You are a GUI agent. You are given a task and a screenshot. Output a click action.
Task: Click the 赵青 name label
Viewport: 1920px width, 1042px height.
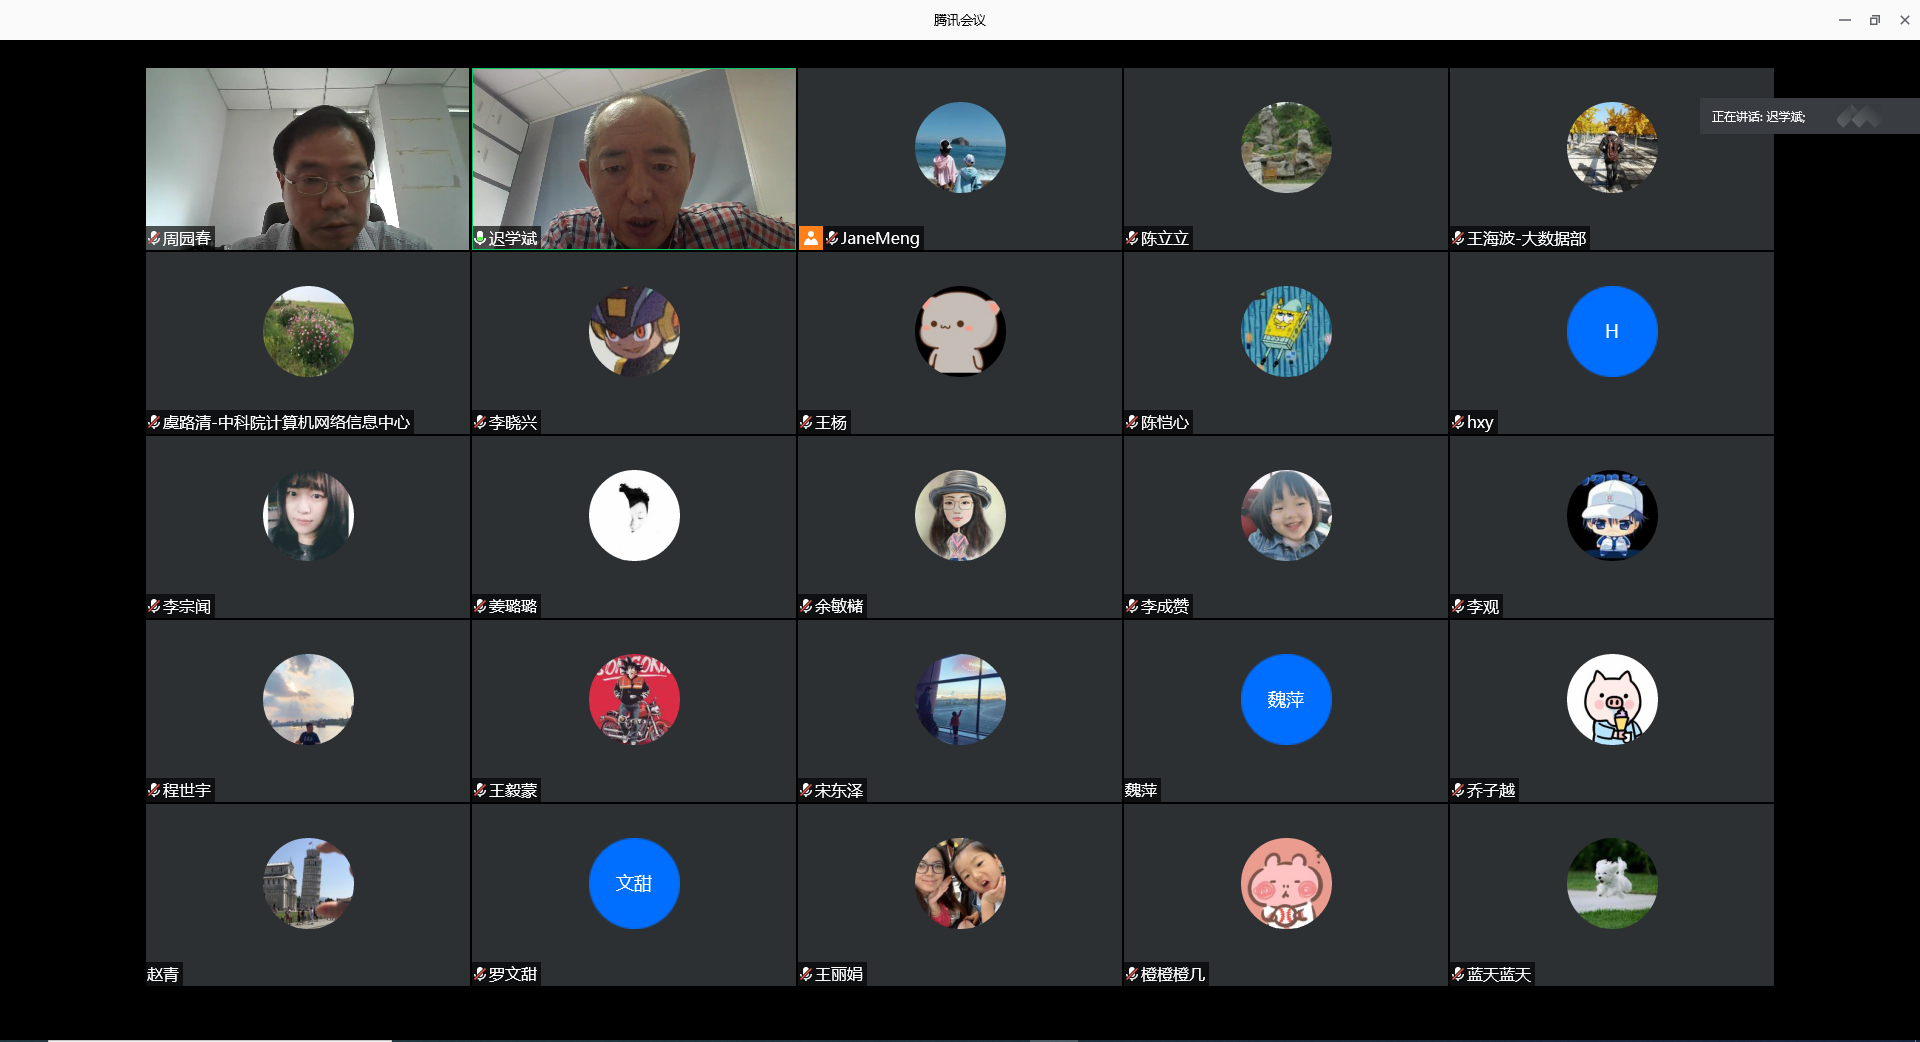[x=163, y=974]
